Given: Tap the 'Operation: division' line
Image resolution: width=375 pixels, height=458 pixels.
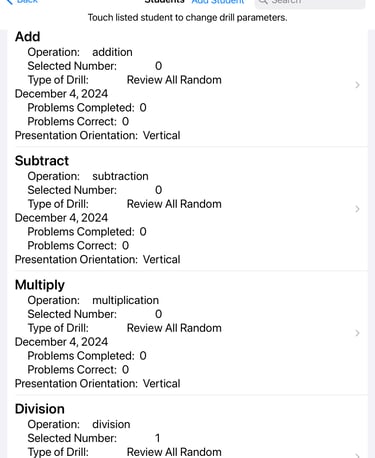Looking at the screenshot, I should tap(79, 424).
